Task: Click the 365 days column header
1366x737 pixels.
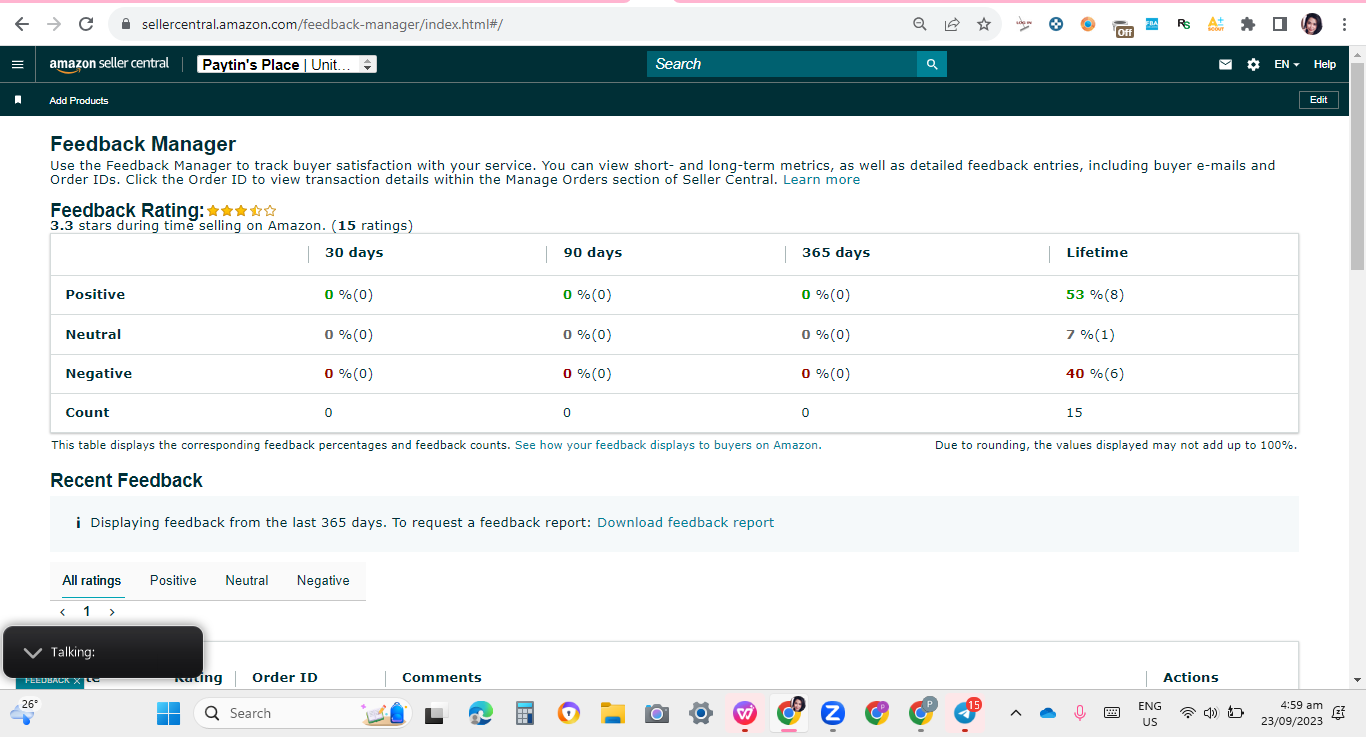Action: [836, 253]
